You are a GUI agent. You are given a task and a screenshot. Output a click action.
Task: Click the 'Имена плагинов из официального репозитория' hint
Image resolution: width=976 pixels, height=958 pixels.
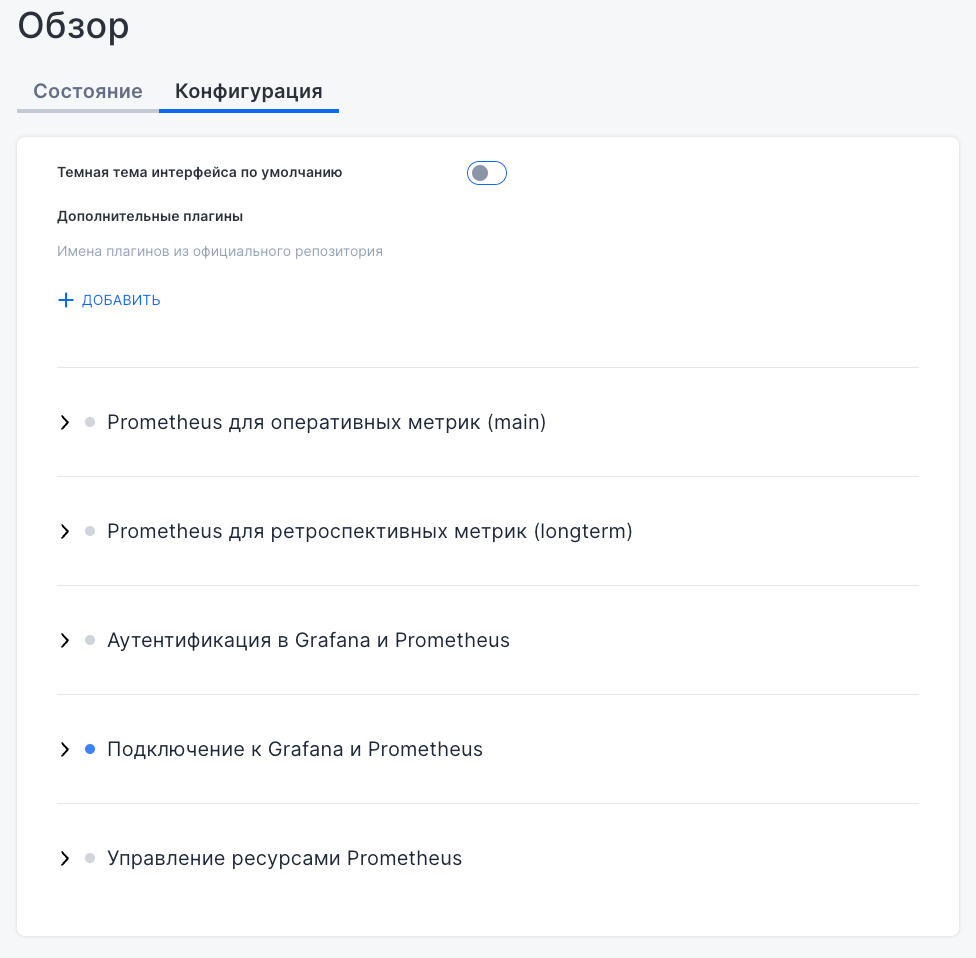tap(220, 251)
